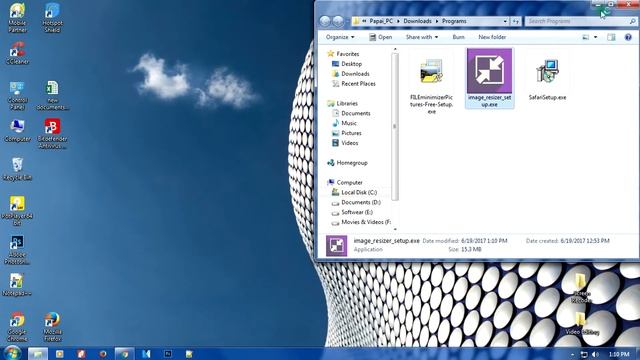Click the New folder button
640x360 pixels.
(492, 37)
